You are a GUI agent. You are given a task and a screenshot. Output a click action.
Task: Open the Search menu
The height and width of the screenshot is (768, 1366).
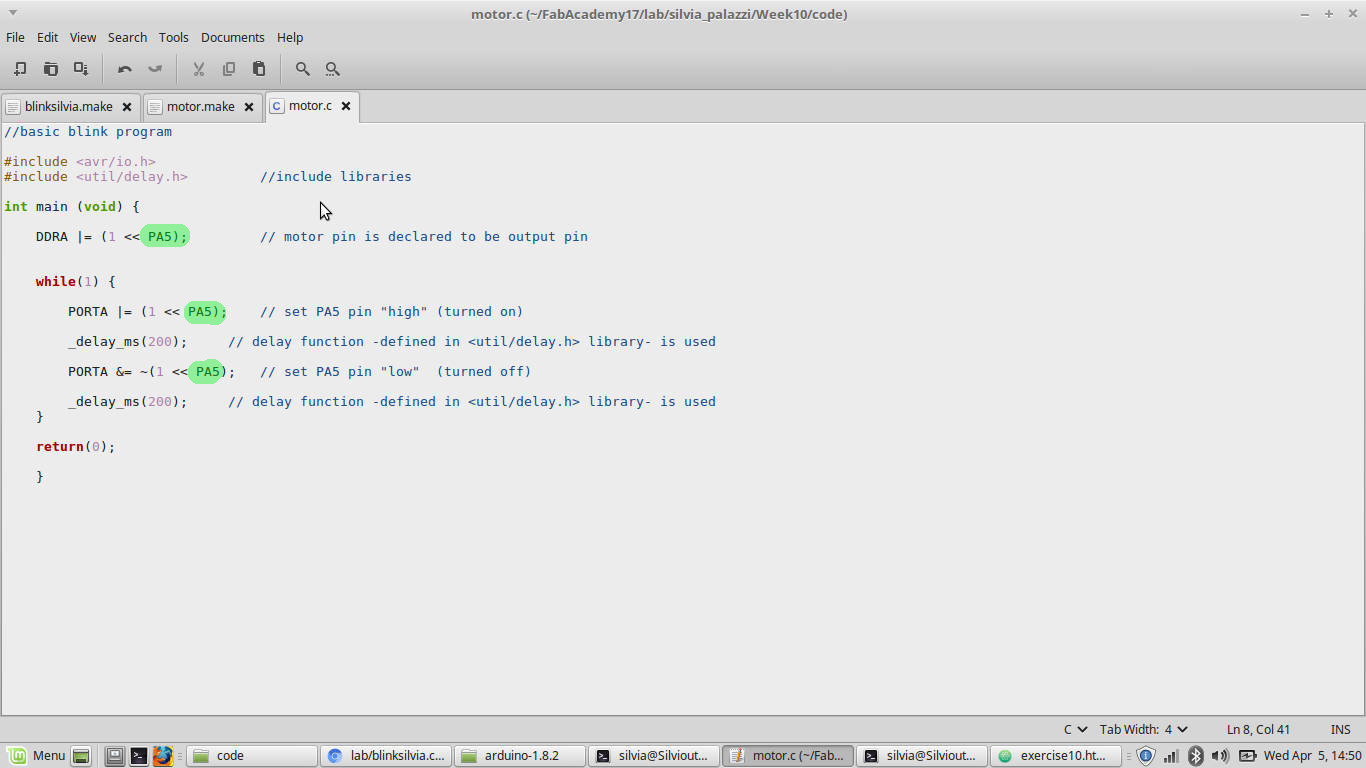click(127, 37)
